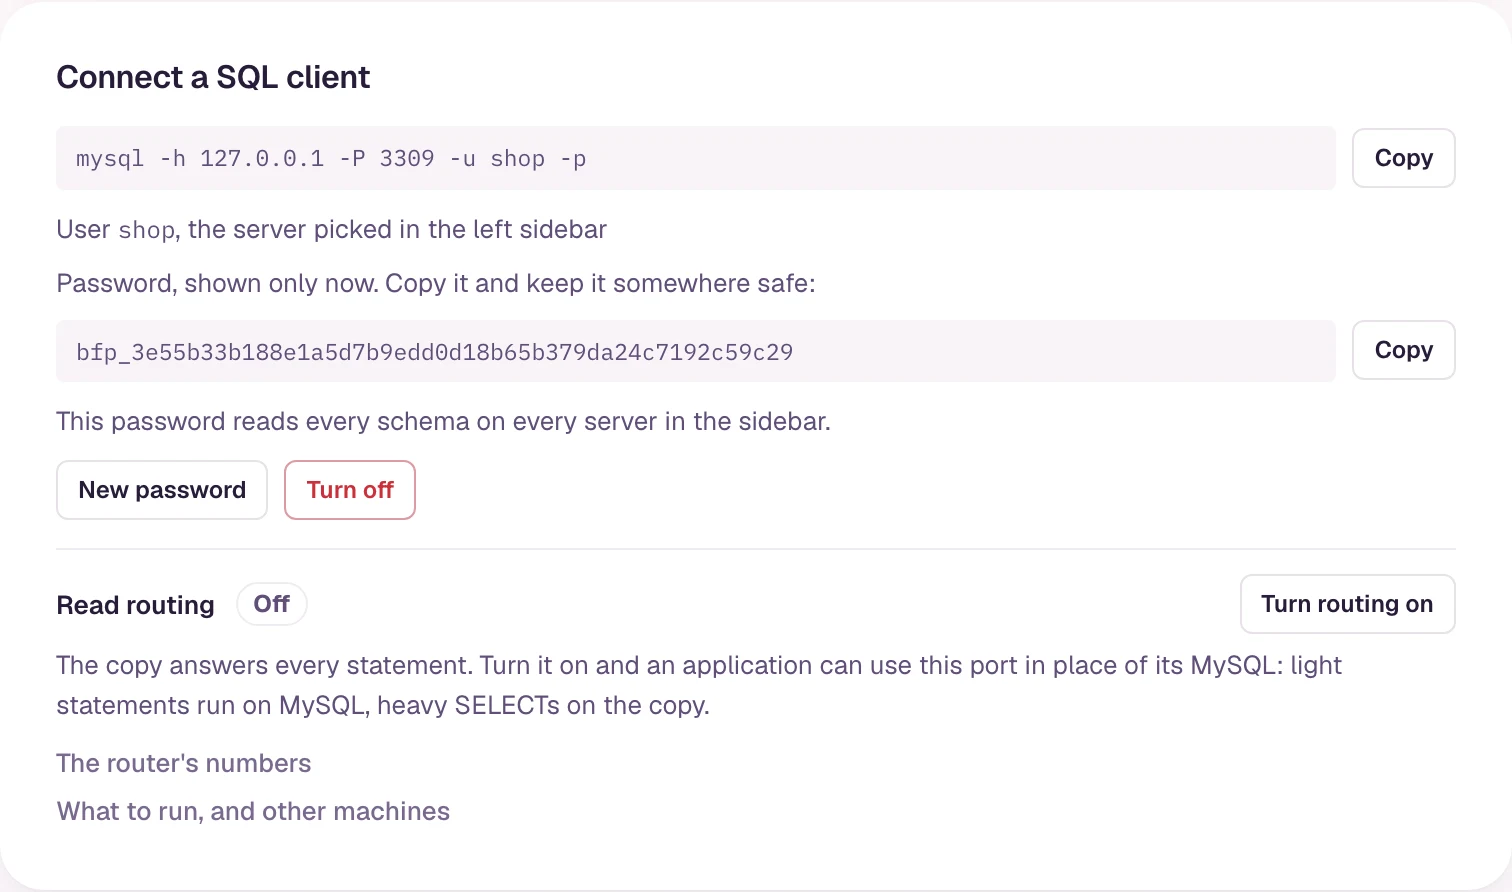Click the Connect a SQL client heading
The image size is (1512, 892).
tap(213, 77)
